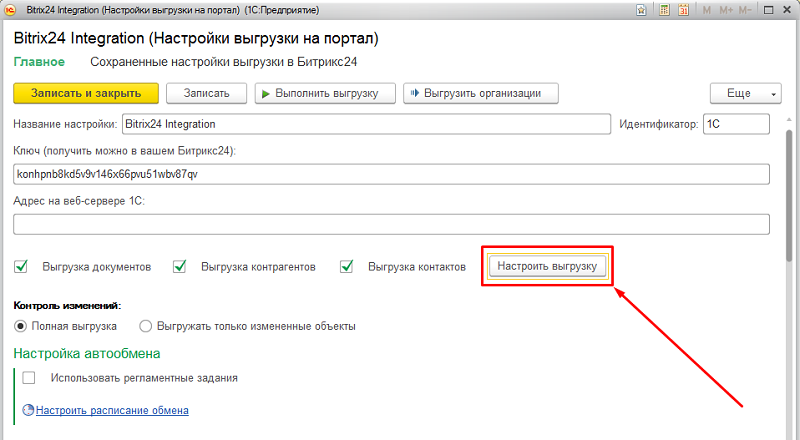The image size is (800, 440).
Task: Click the 1C application logo in title bar
Action: (x=10, y=10)
